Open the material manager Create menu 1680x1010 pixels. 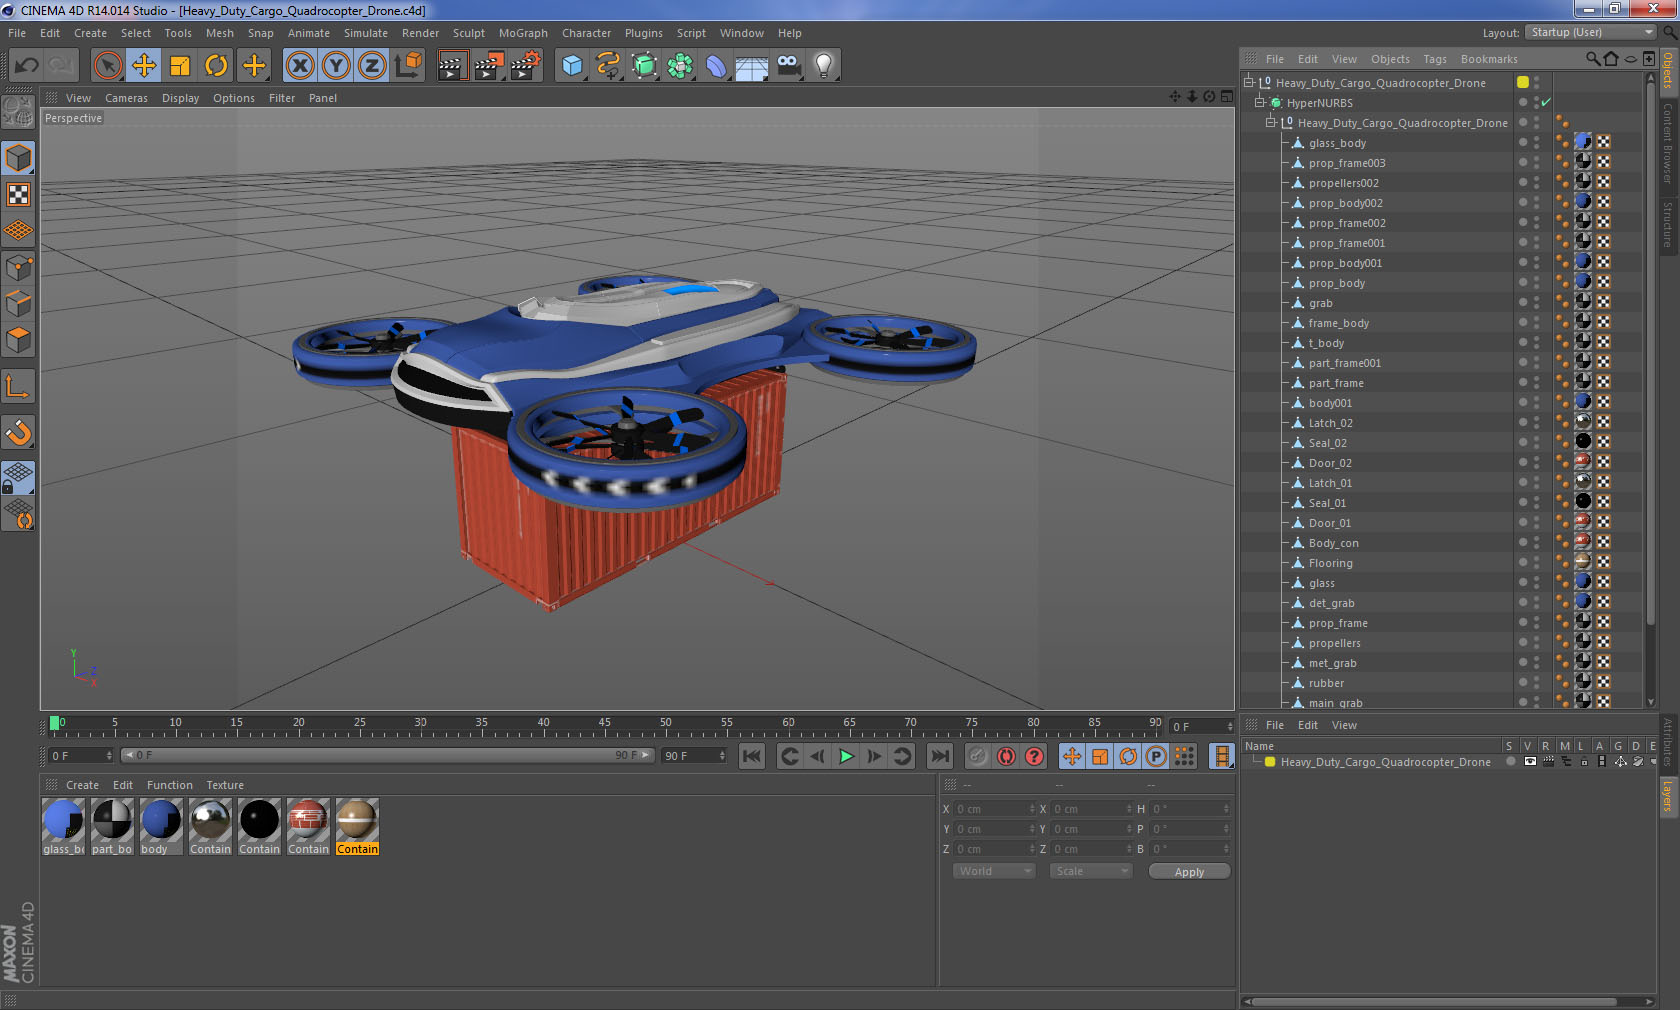[82, 785]
